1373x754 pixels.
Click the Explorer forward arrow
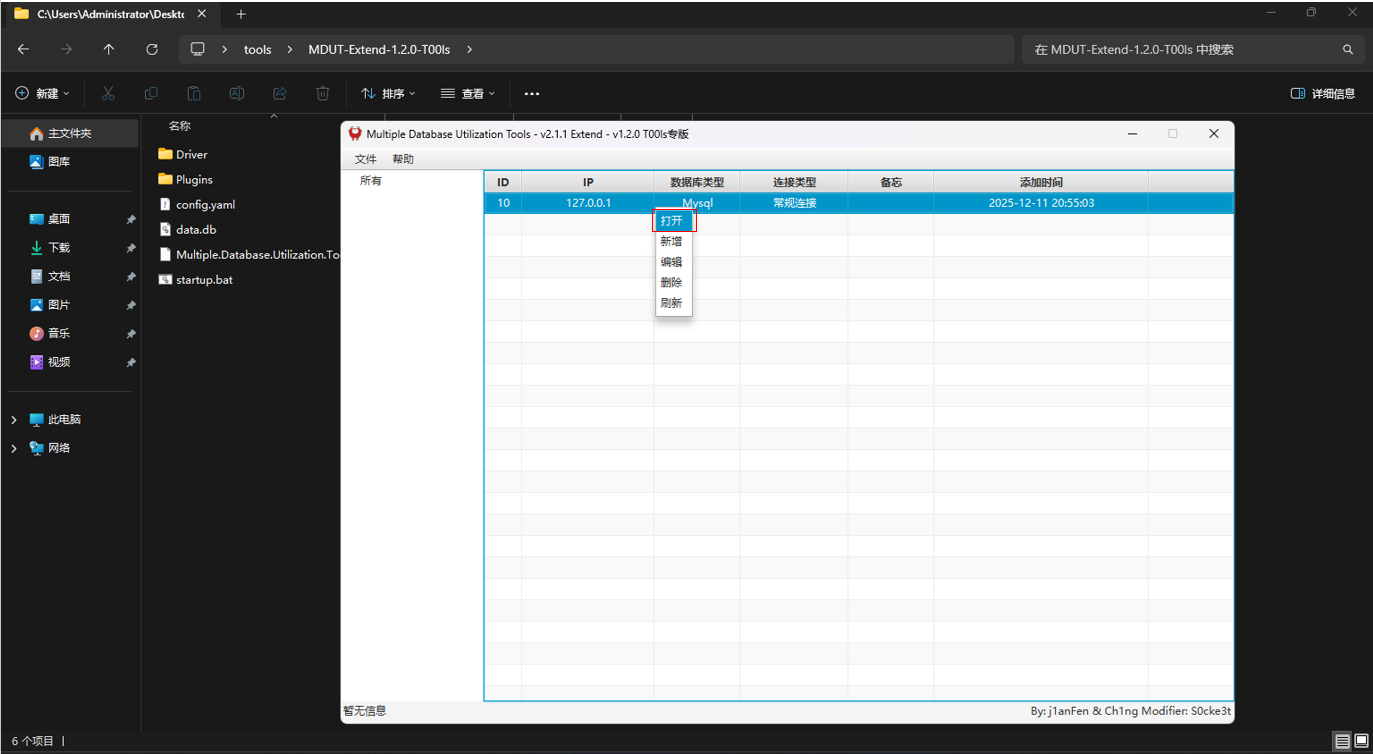coord(66,49)
